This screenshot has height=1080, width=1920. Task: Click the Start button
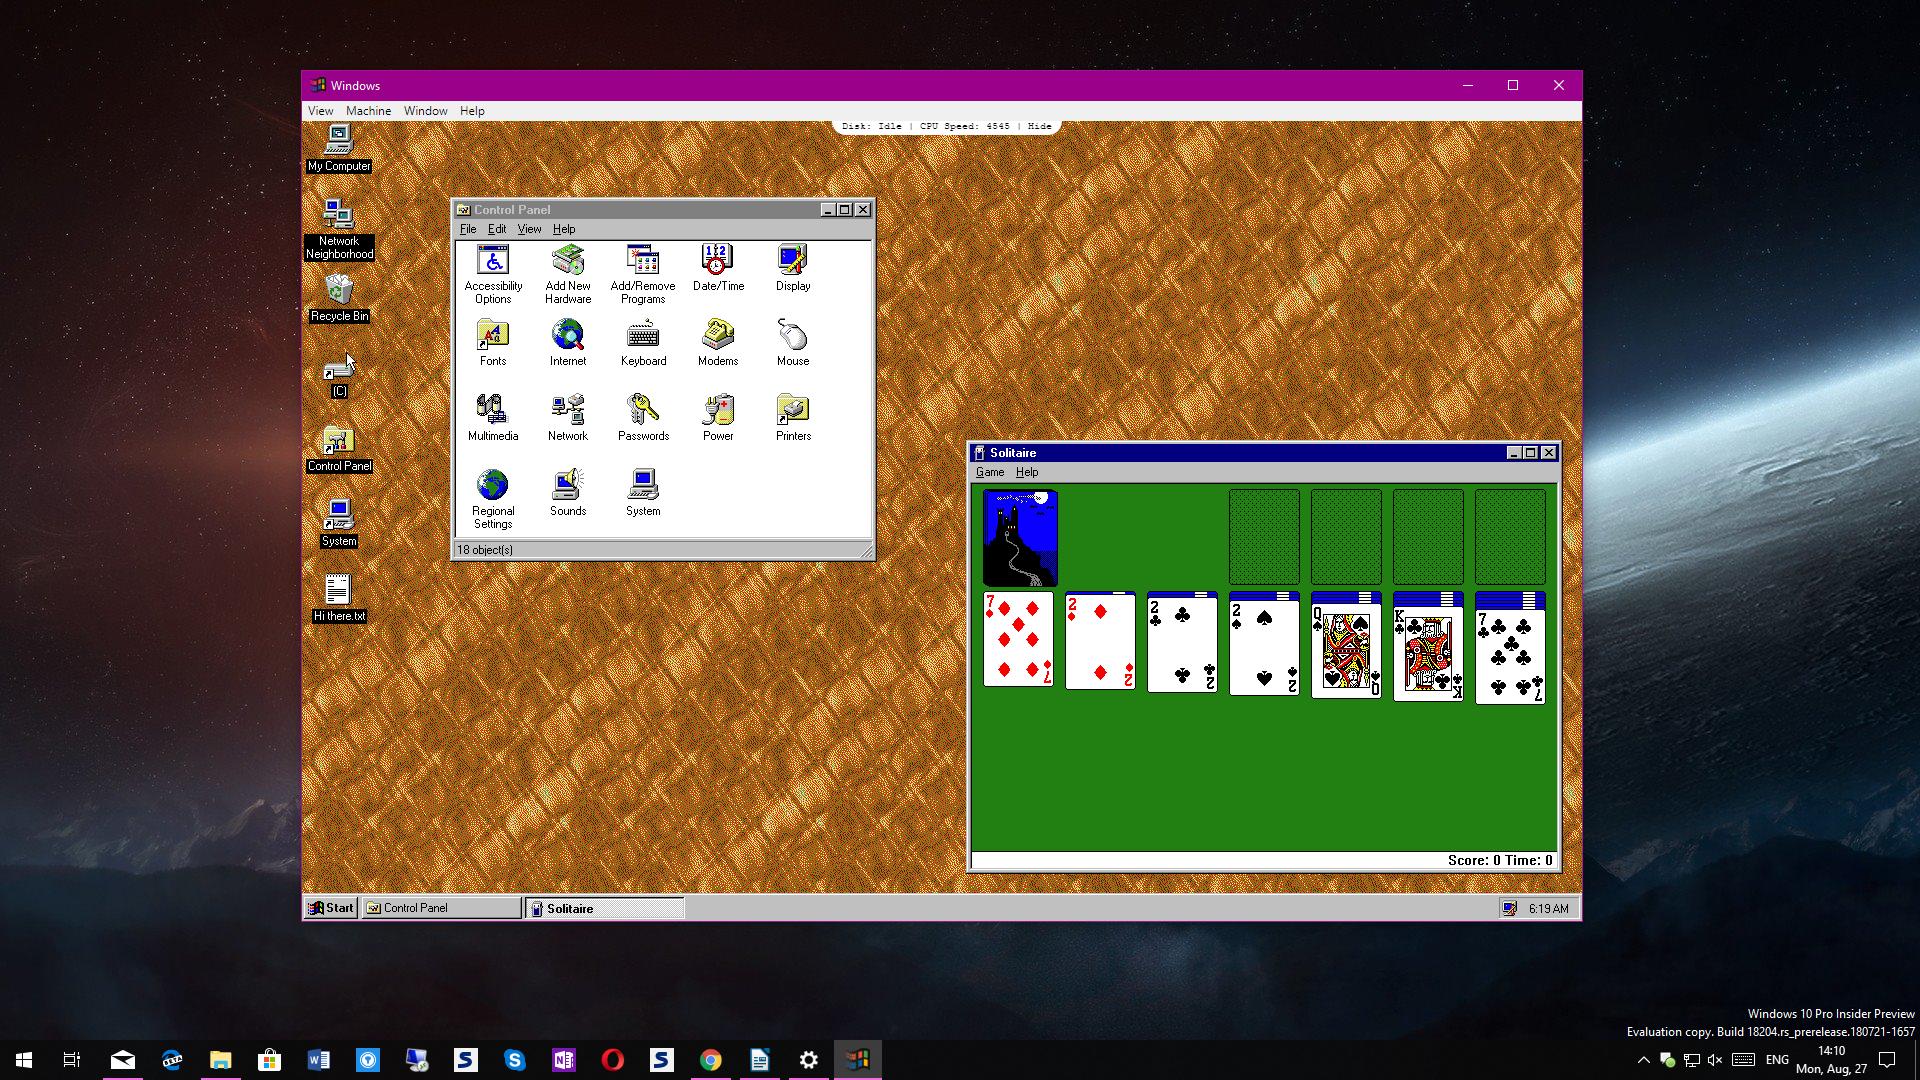pos(330,907)
